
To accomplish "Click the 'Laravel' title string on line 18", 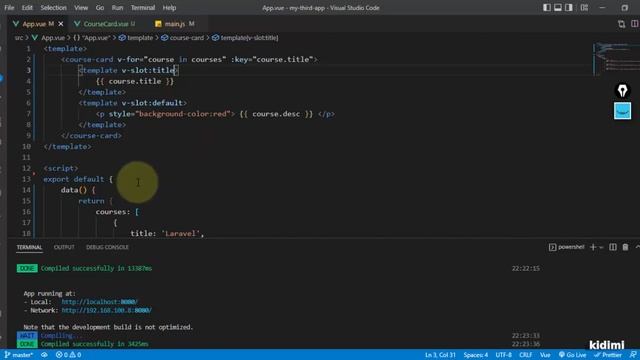I will (181, 233).
